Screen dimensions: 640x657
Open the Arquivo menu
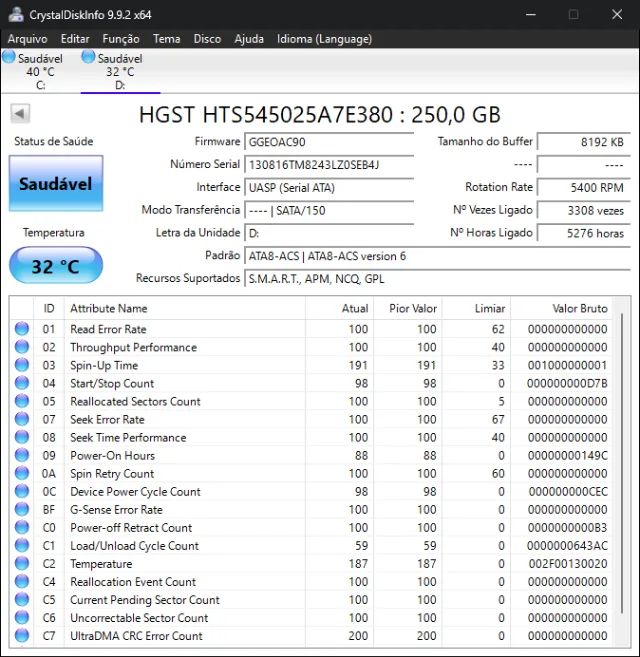point(27,39)
